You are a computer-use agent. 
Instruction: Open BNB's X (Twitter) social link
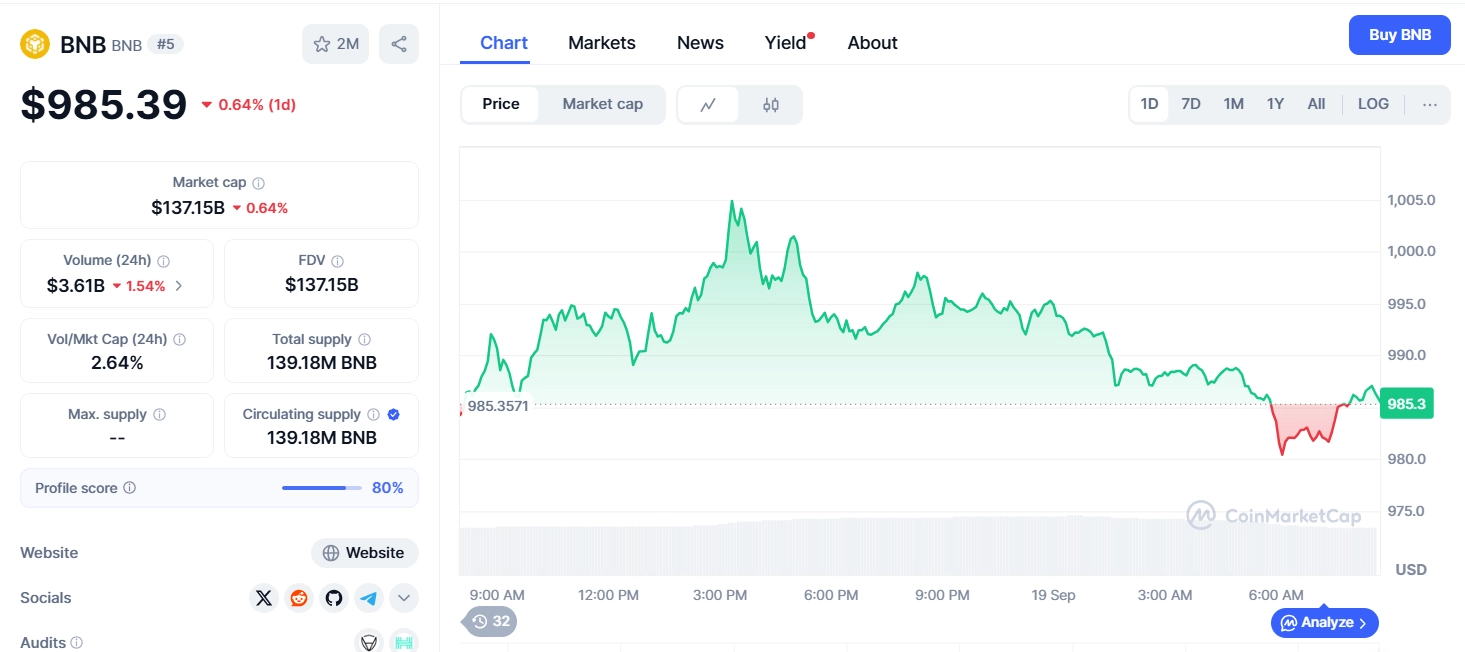(263, 597)
